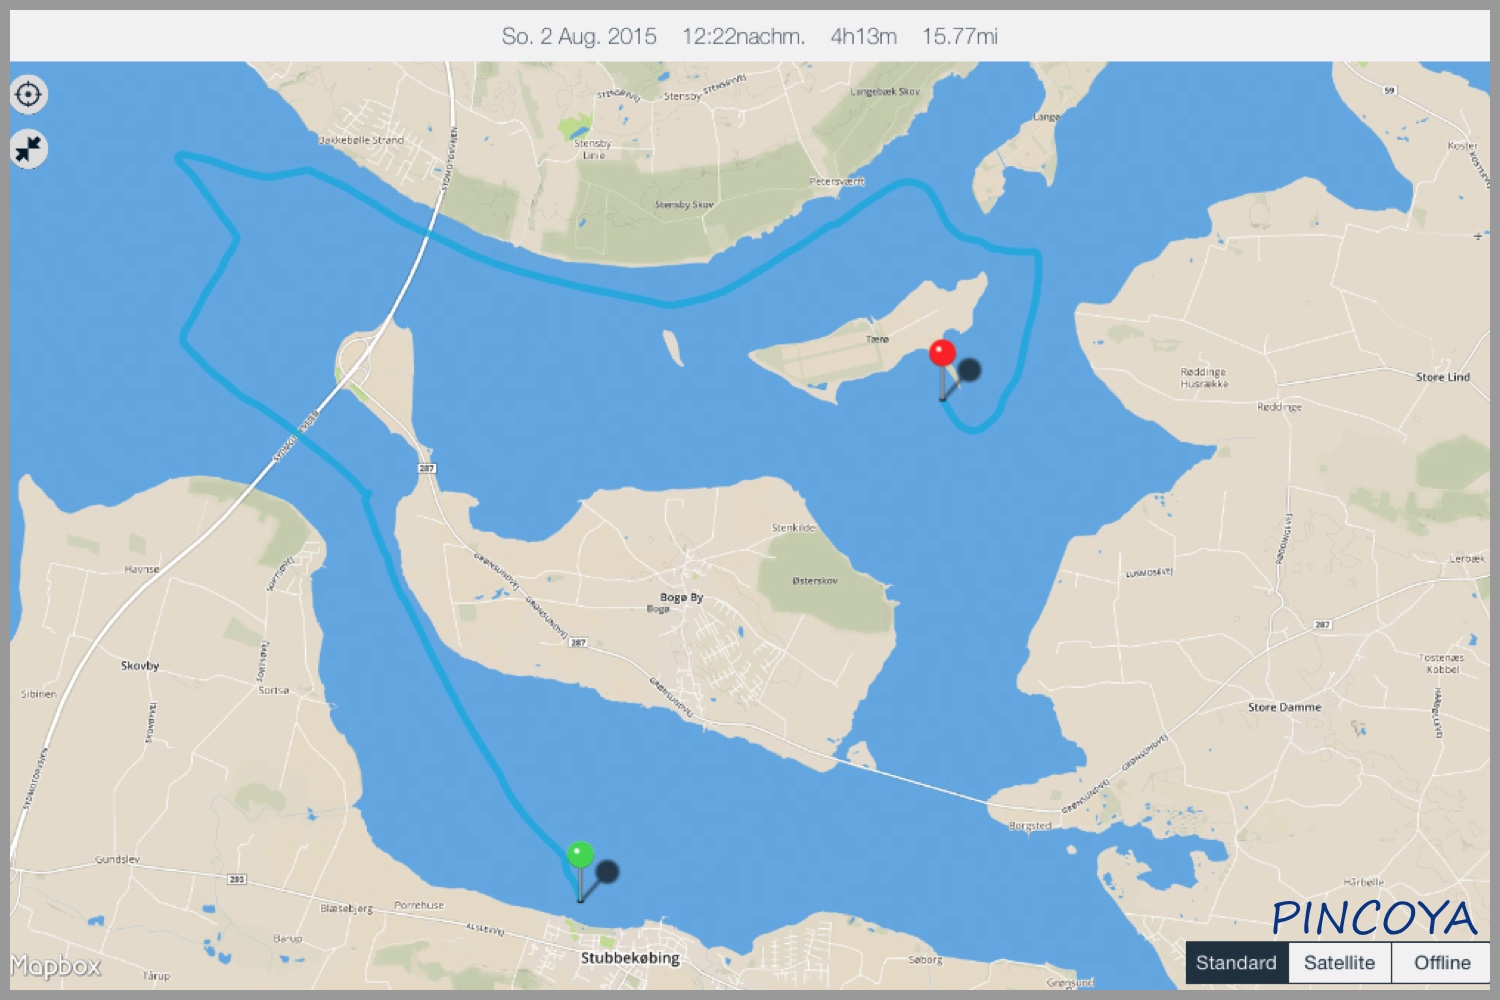Click the start time '12:22nachm.'
1500x1000 pixels.
[743, 37]
